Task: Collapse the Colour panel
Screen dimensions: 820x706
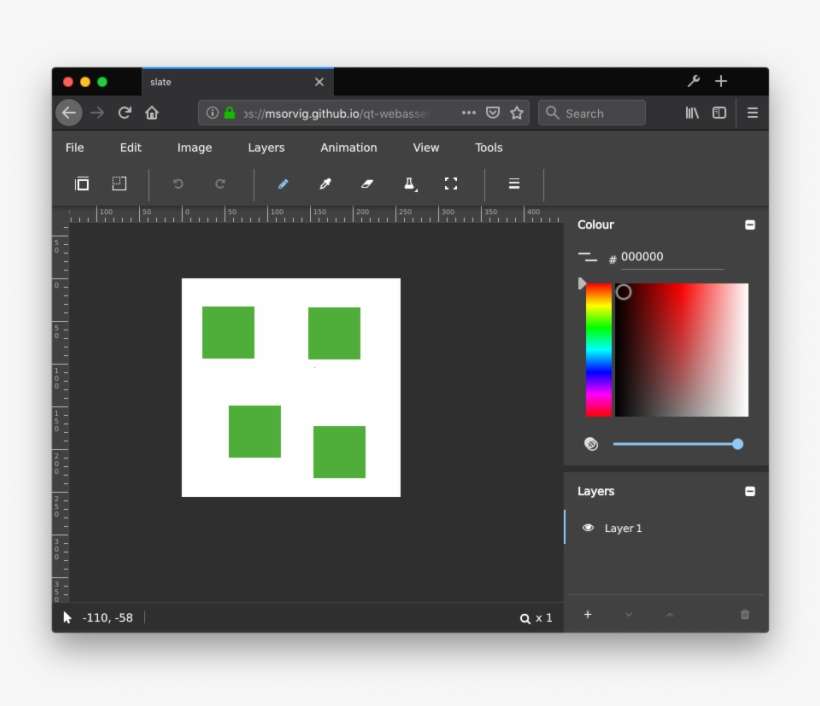Action: click(749, 225)
